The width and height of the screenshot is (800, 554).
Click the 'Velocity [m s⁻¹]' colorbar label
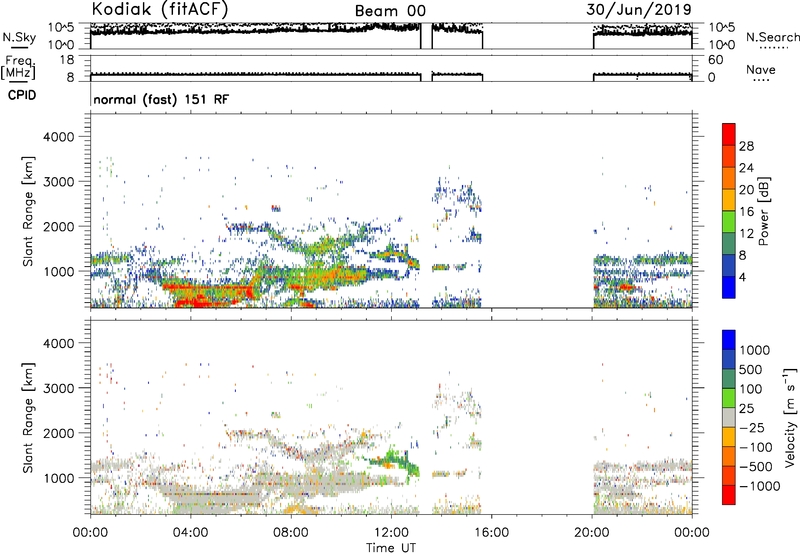pos(790,417)
